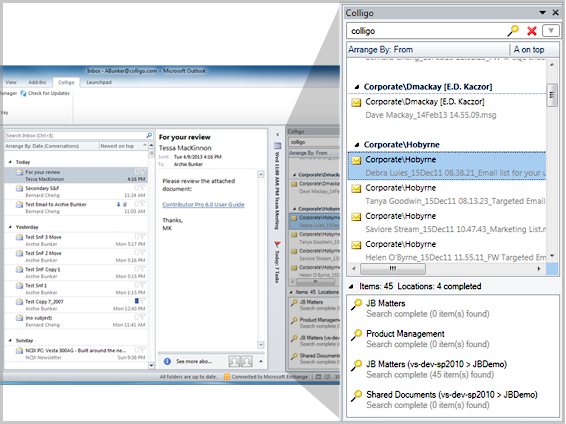Collapse the Today group in Inbox
Screen dimensions: 566x424
pyautogui.click(x=10, y=162)
